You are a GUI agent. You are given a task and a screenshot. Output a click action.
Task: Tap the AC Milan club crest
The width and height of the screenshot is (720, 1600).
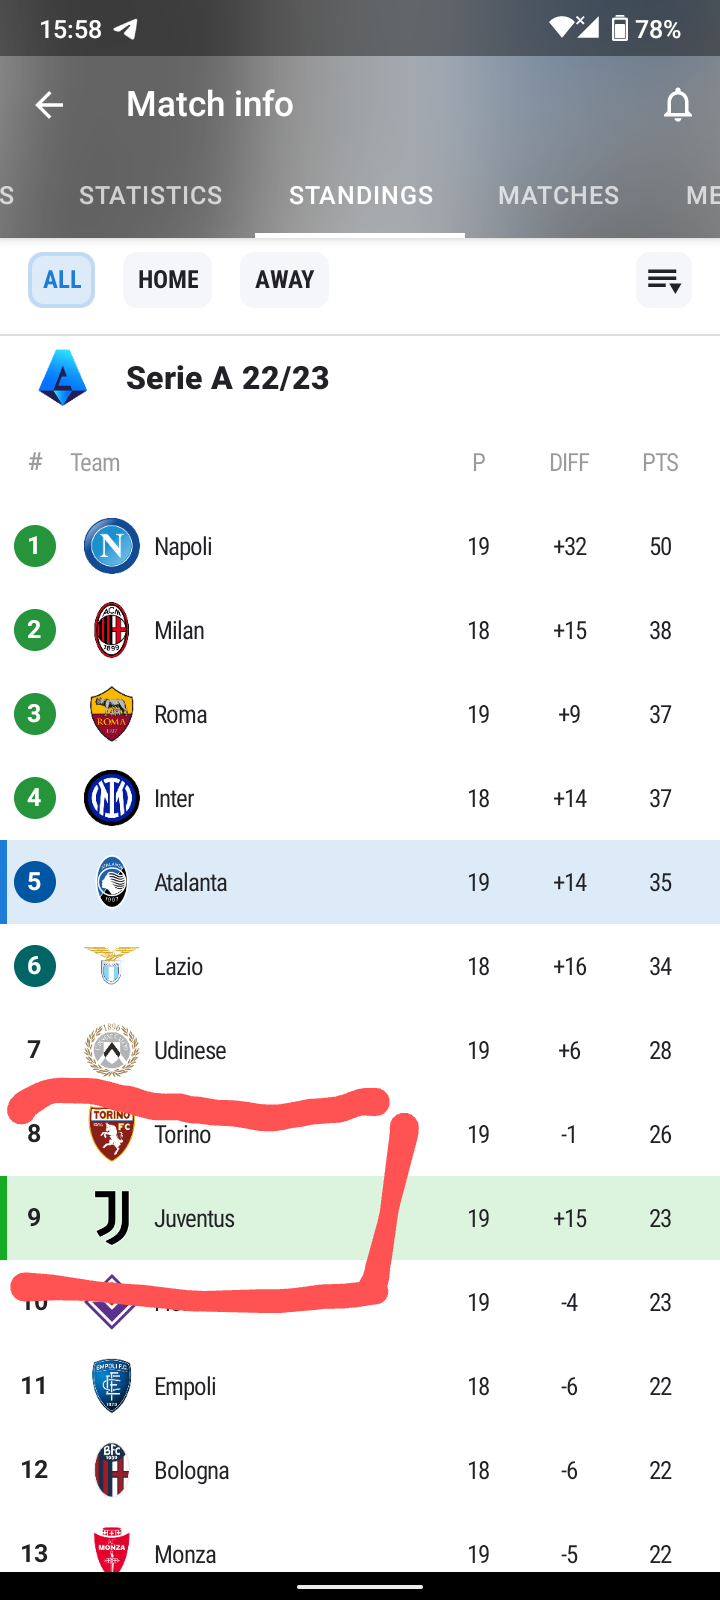click(x=112, y=630)
